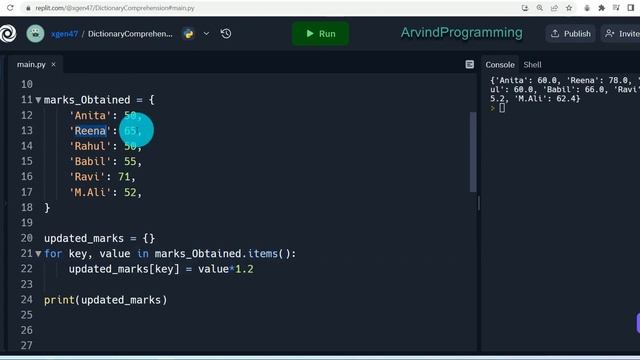Click the 'Rahul' key on line 14
Viewport: 640px width, 360px height.
pos(90,146)
